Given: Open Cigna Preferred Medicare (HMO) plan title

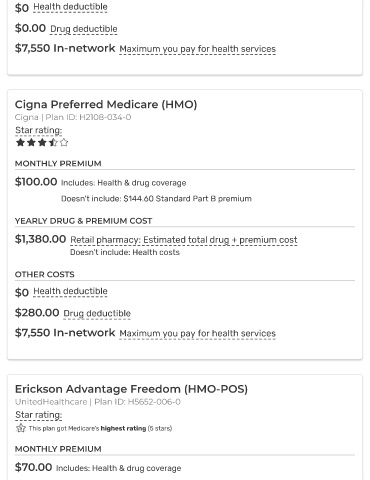Looking at the screenshot, I should tap(106, 104).
